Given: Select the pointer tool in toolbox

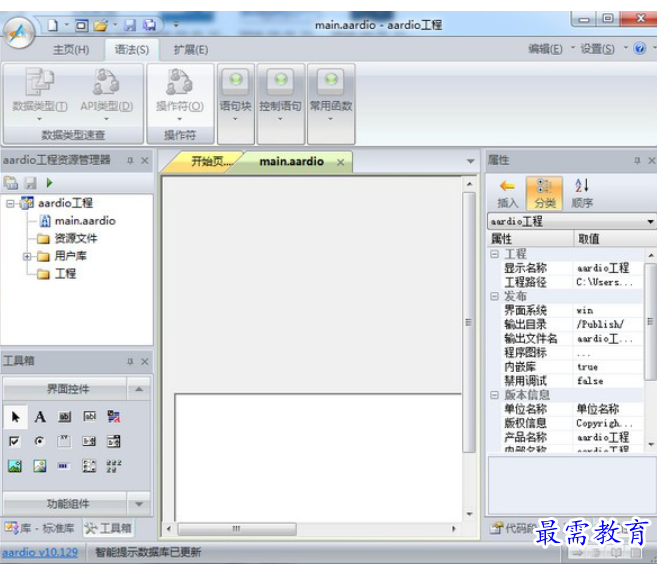Looking at the screenshot, I should coord(16,417).
